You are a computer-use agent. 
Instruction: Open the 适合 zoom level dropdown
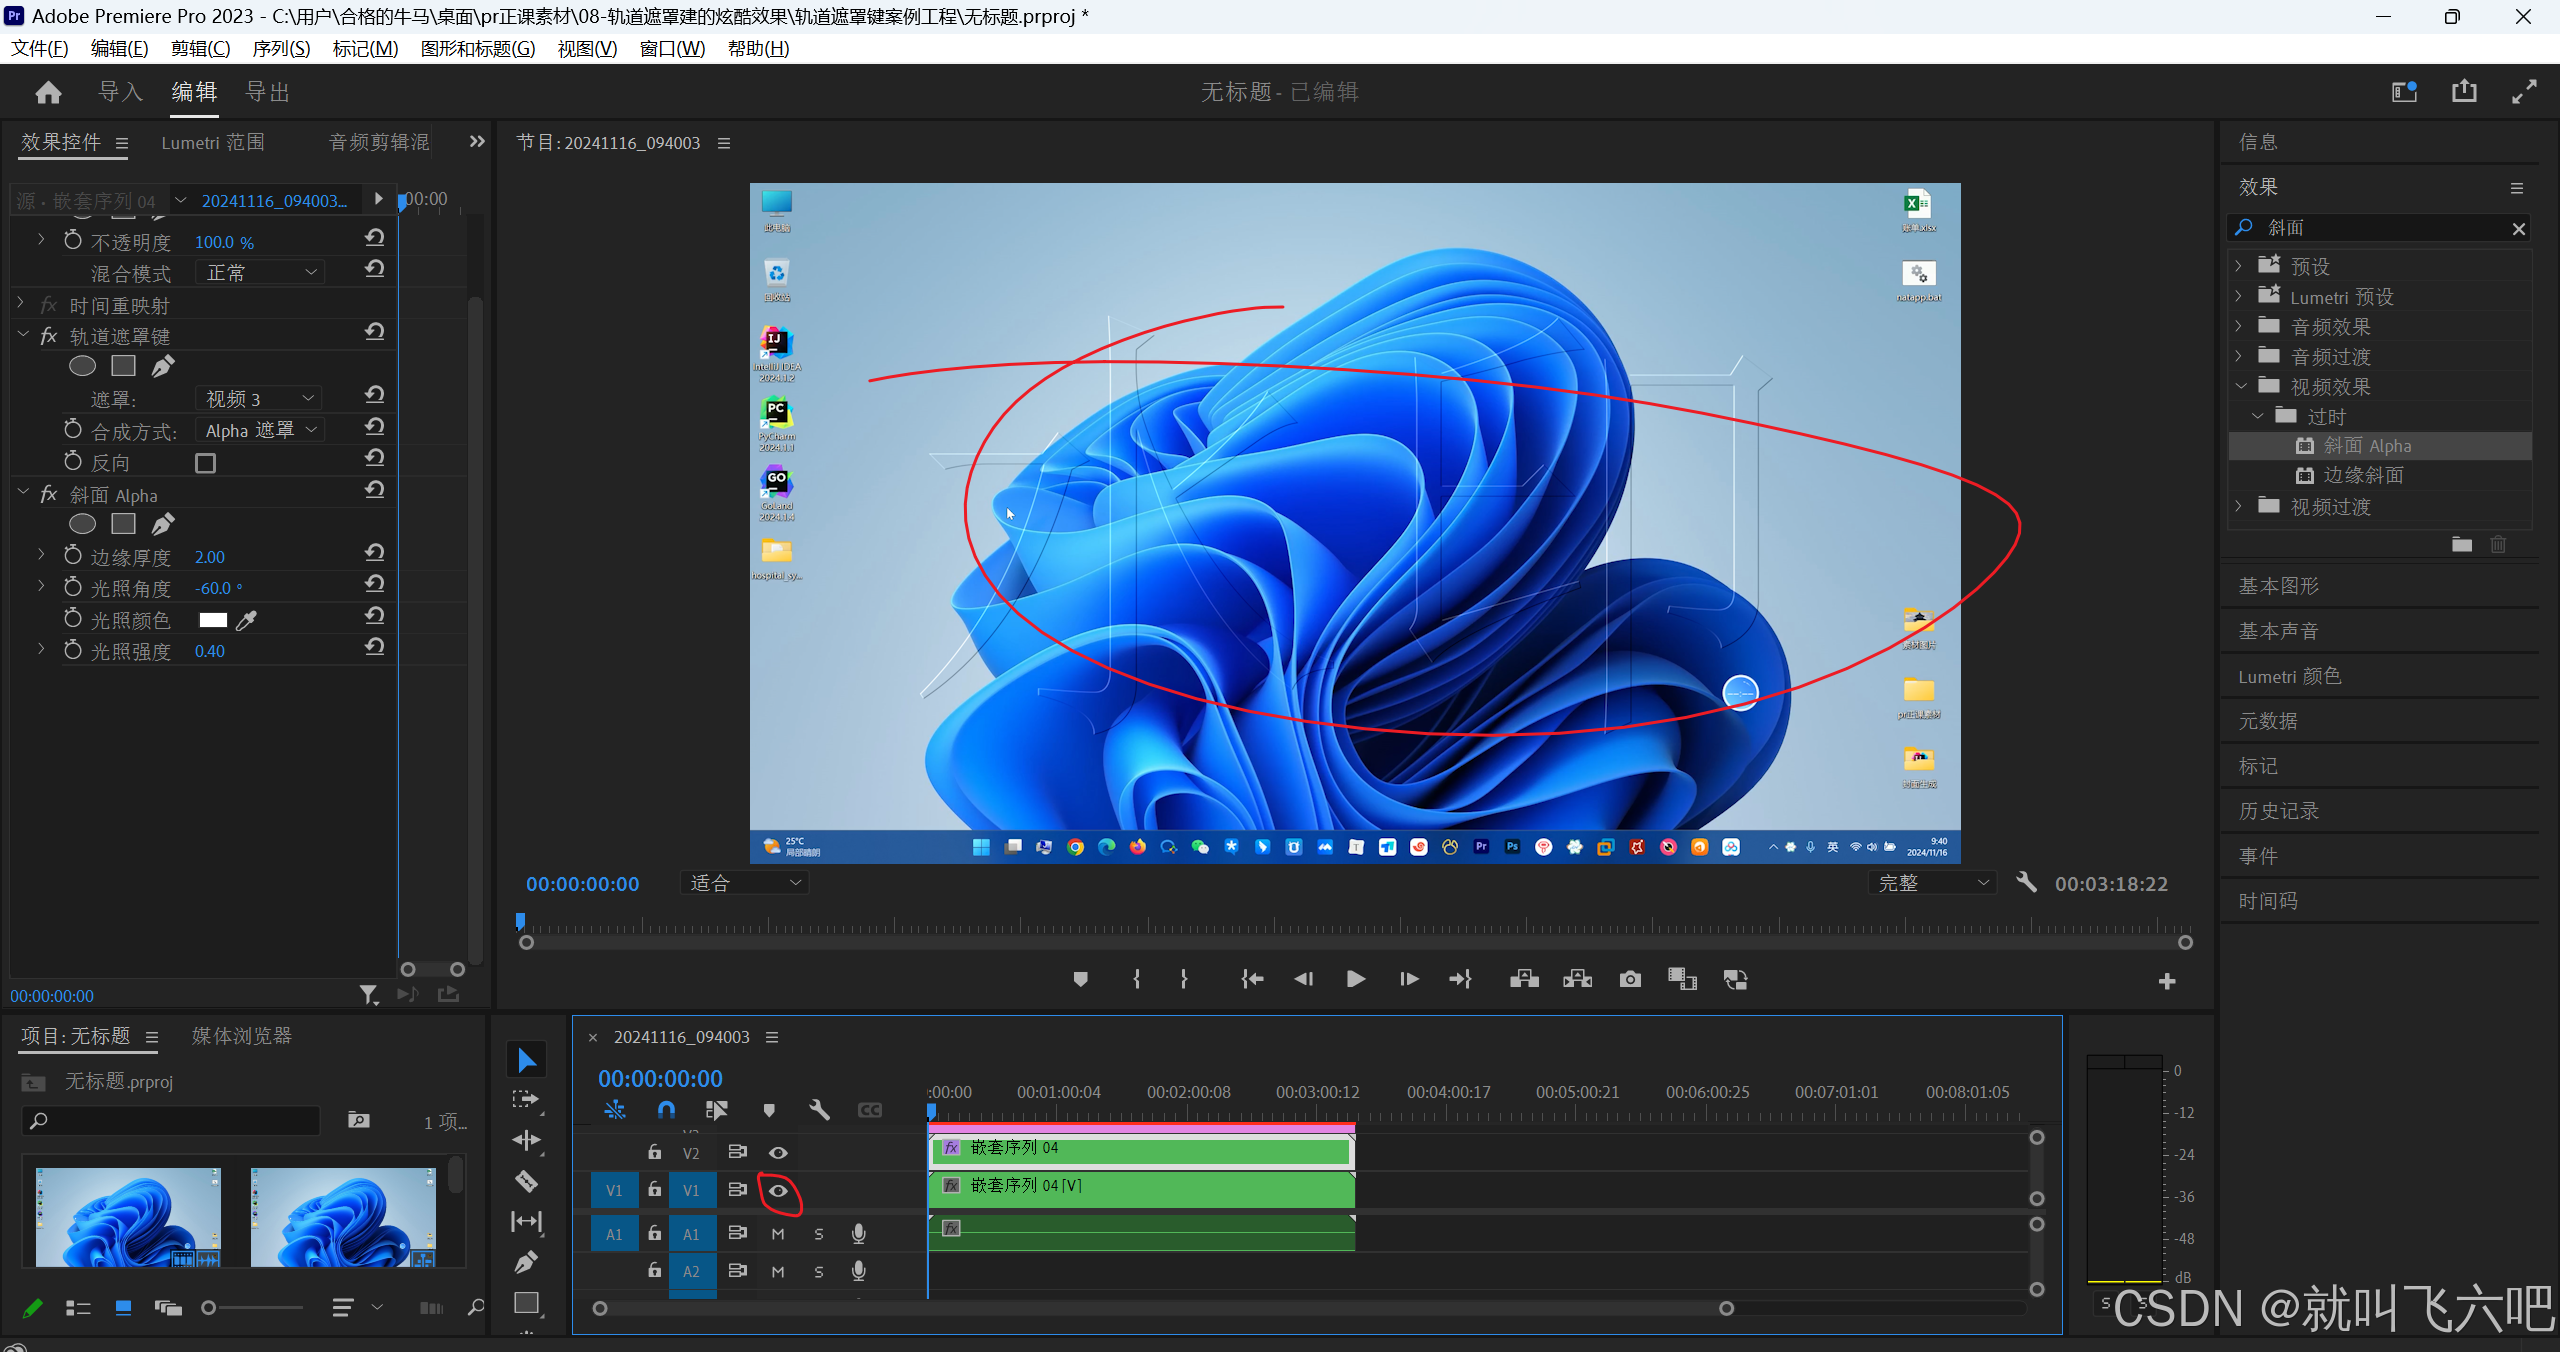click(745, 883)
